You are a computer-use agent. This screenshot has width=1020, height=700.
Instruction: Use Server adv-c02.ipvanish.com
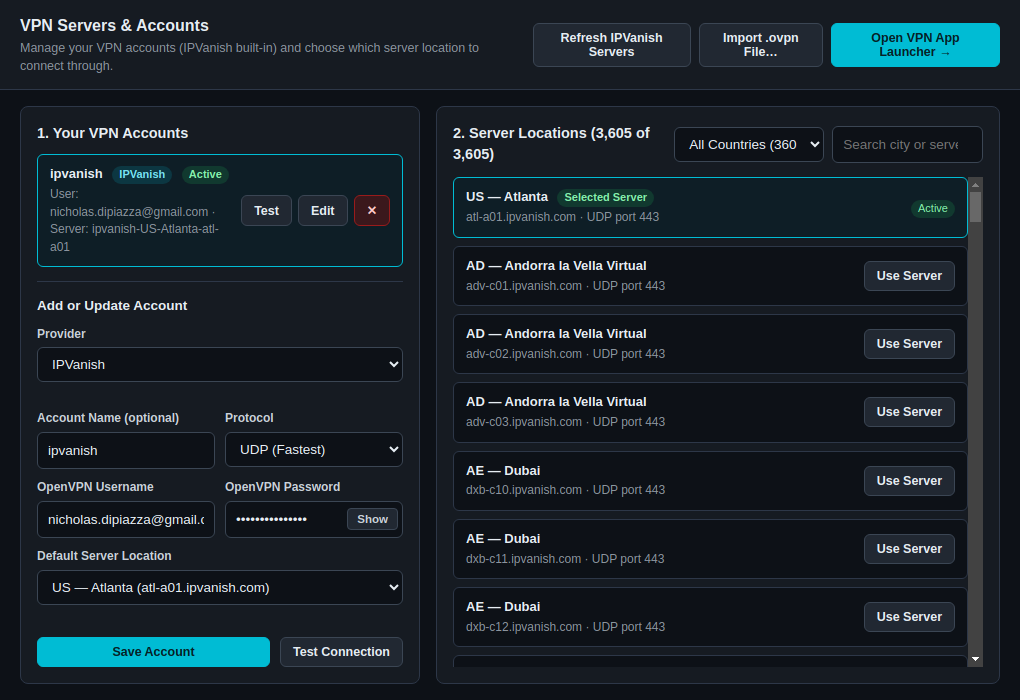coord(909,343)
